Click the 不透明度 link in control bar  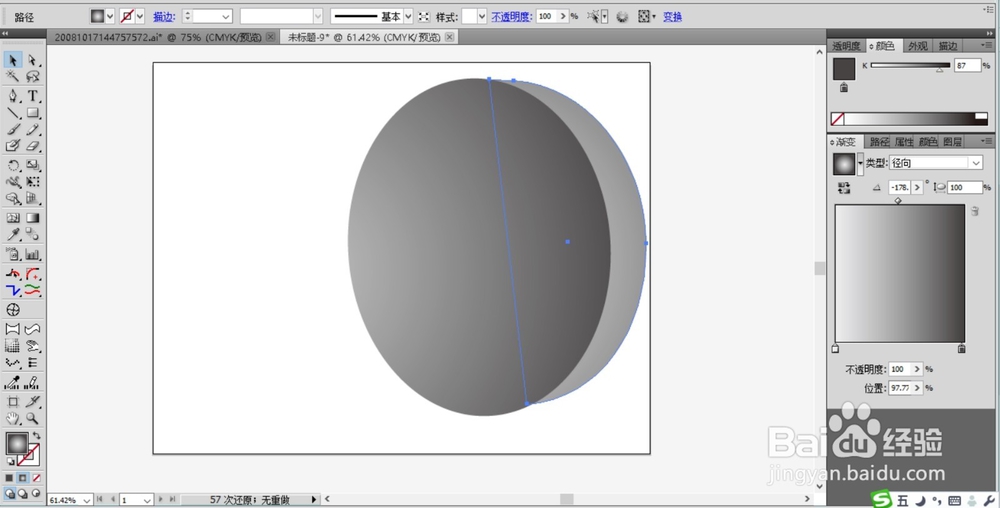(511, 17)
